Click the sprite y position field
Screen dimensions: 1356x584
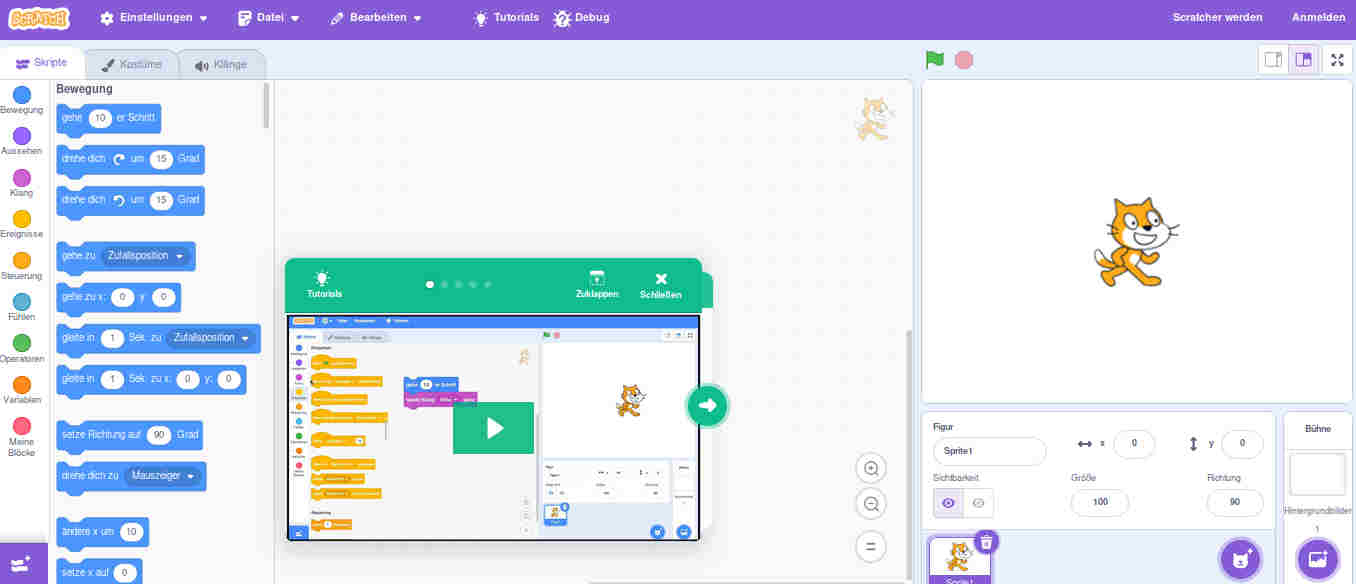[1242, 443]
